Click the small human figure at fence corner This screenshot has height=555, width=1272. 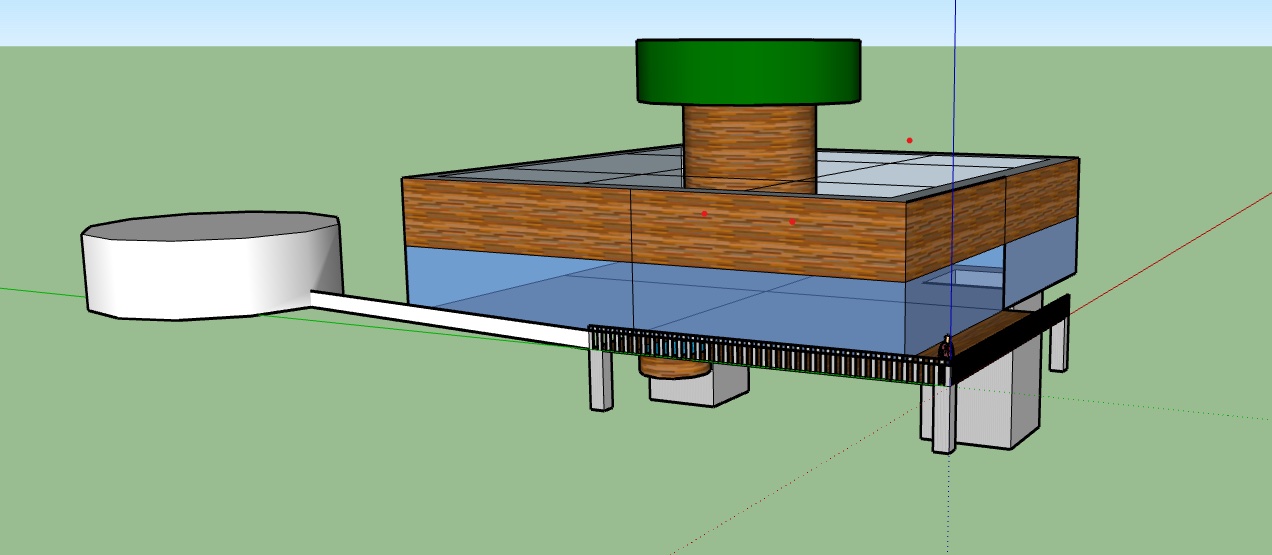point(946,347)
